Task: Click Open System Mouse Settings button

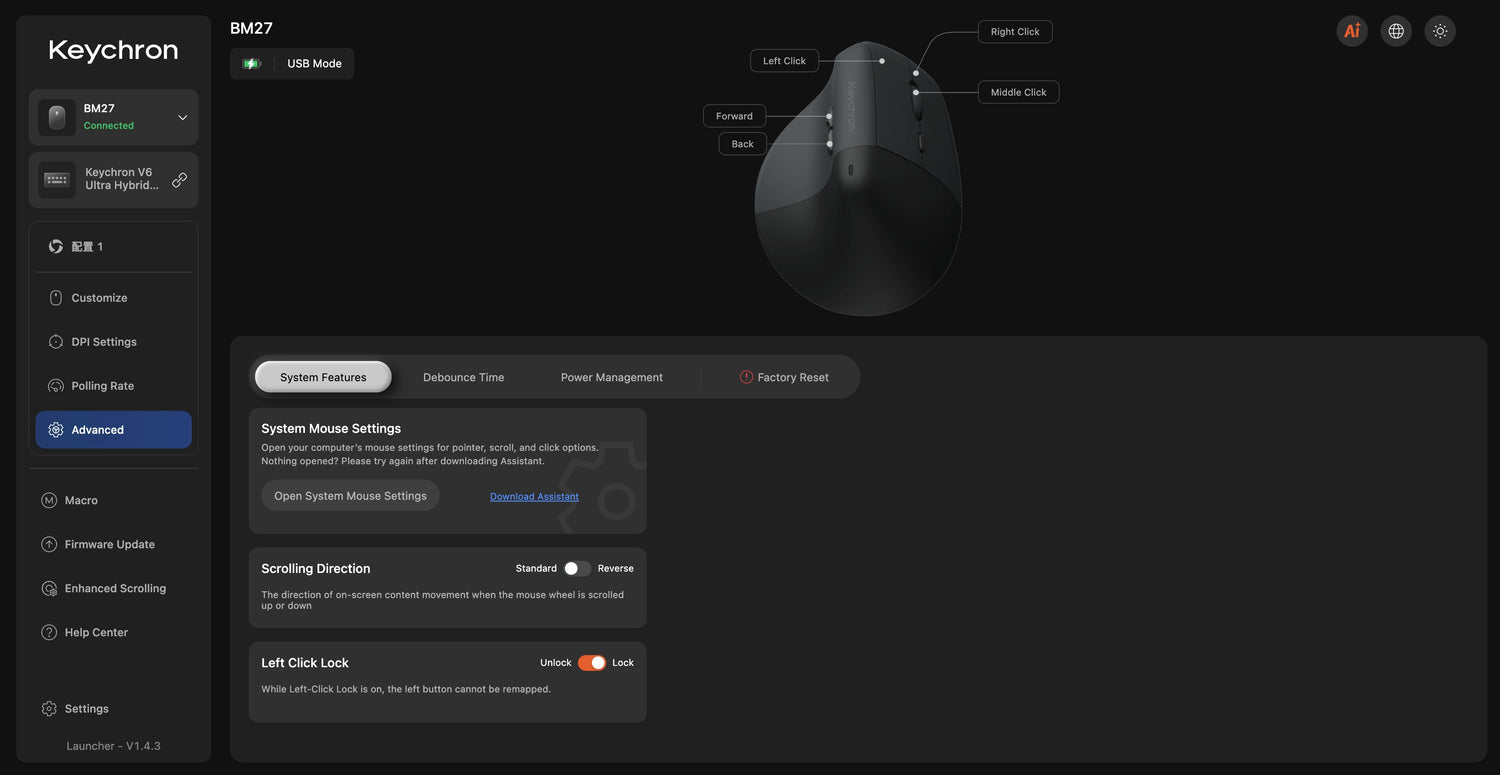Action: (350, 496)
